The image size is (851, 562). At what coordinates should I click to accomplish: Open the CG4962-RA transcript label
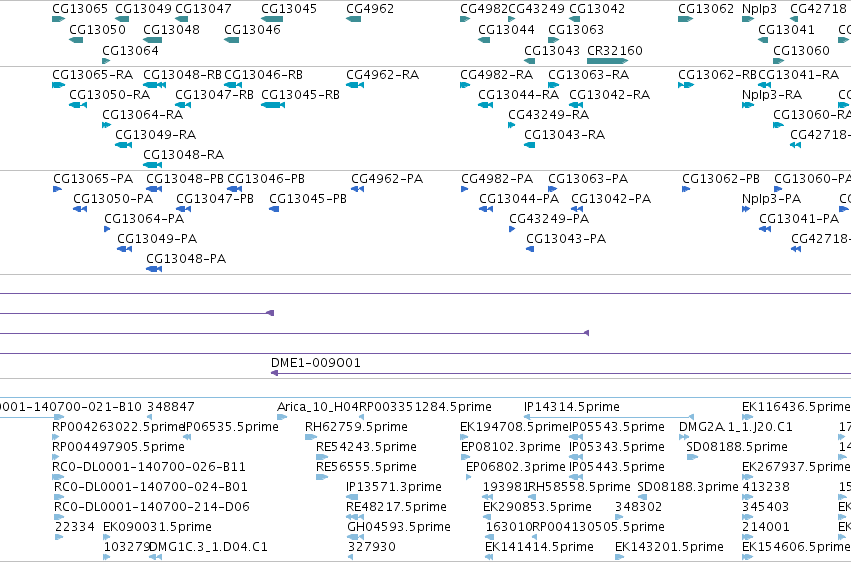[382, 74]
